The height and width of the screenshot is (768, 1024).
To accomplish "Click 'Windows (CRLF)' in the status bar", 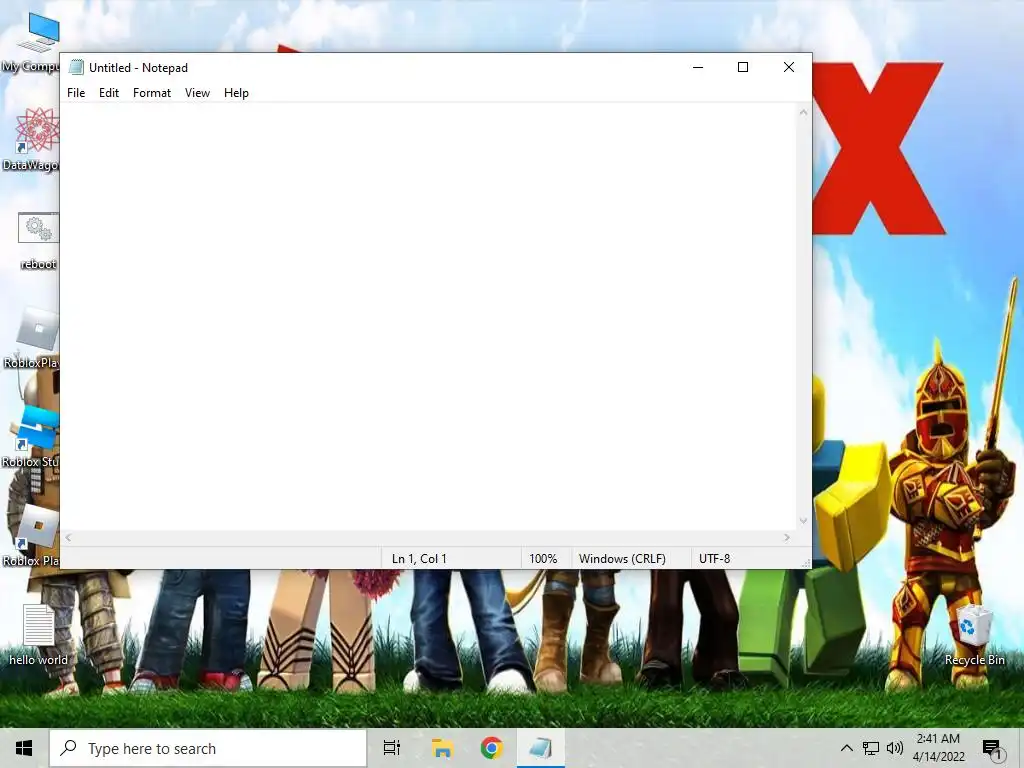I will [x=622, y=559].
